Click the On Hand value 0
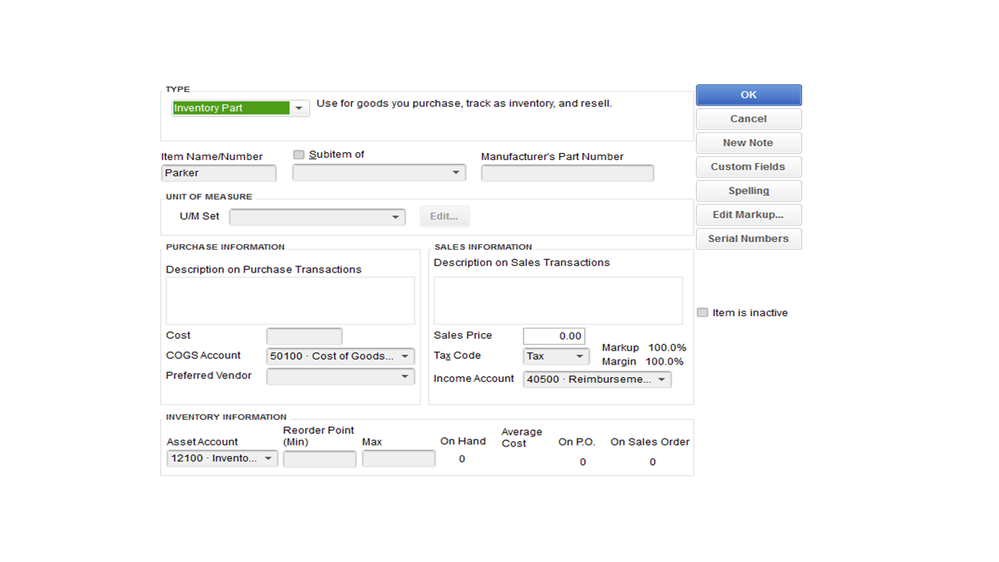This screenshot has width=999, height=562. [x=462, y=459]
